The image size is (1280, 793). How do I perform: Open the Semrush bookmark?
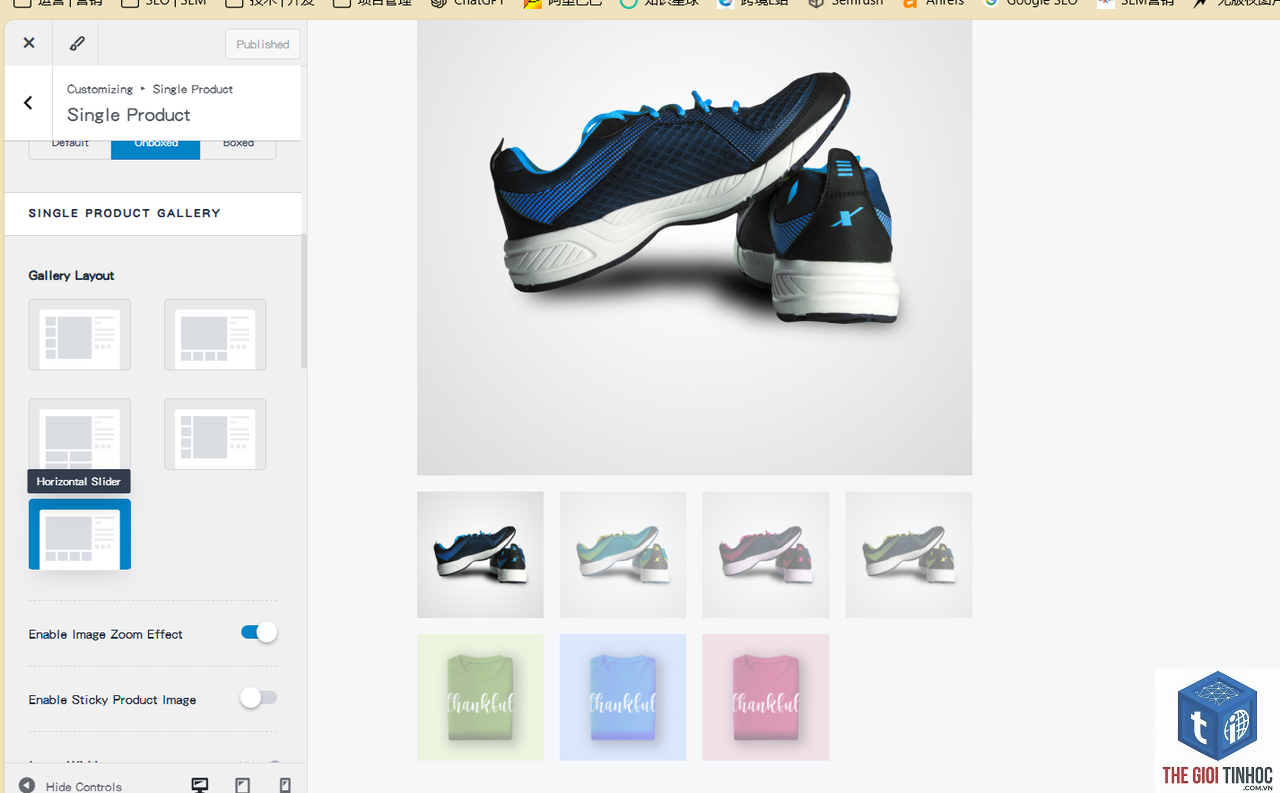coord(846,4)
